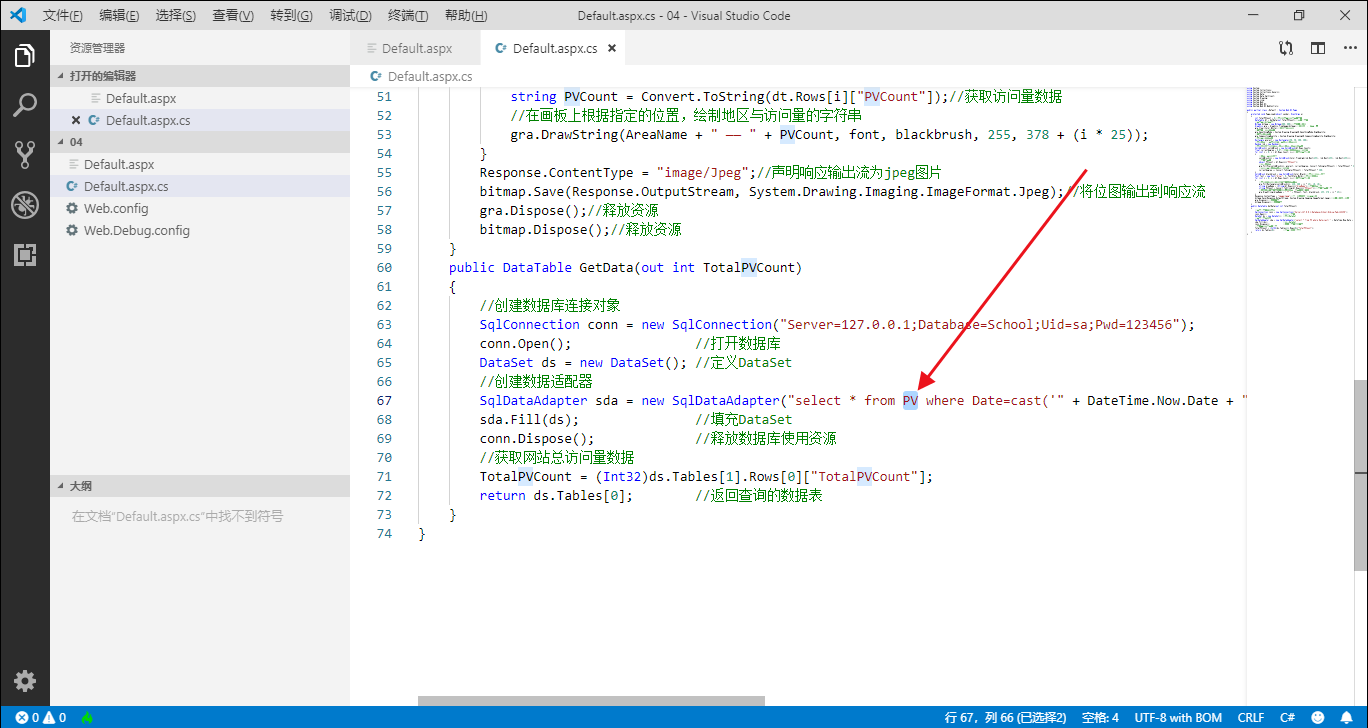Split the editor to the right

coord(1318,48)
